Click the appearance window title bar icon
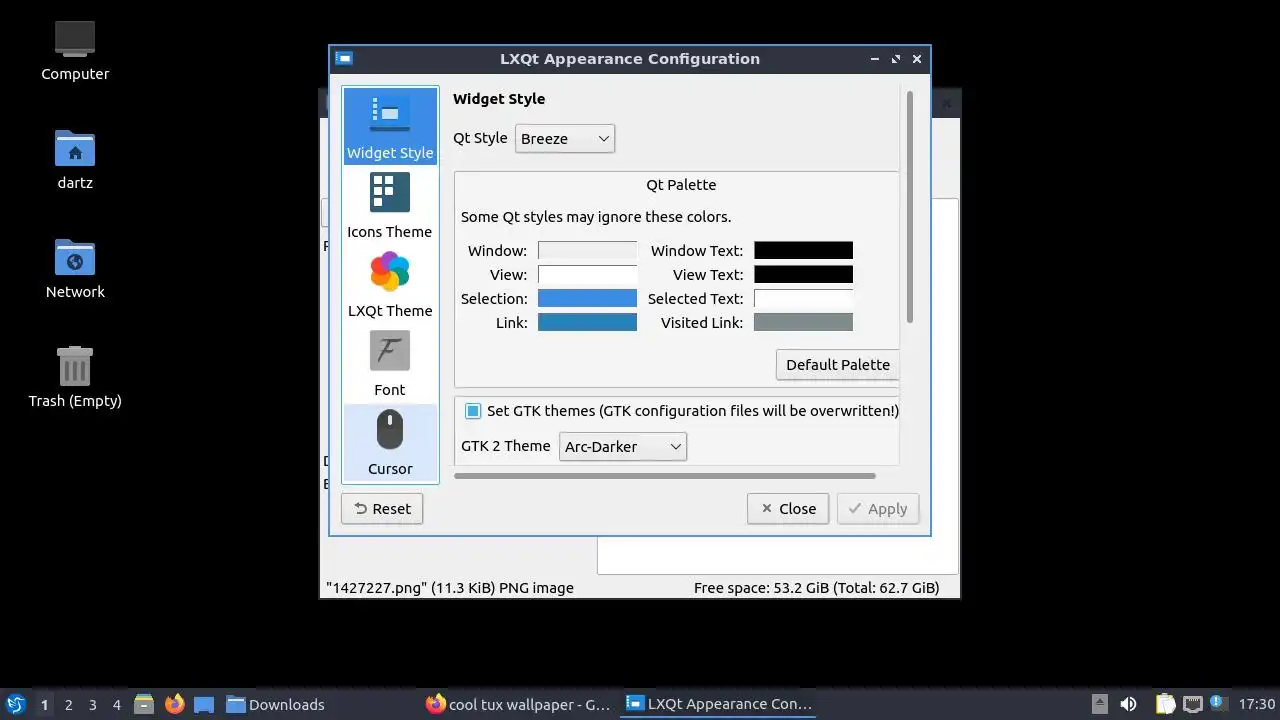This screenshot has height=720, width=1280. pyautogui.click(x=343, y=58)
